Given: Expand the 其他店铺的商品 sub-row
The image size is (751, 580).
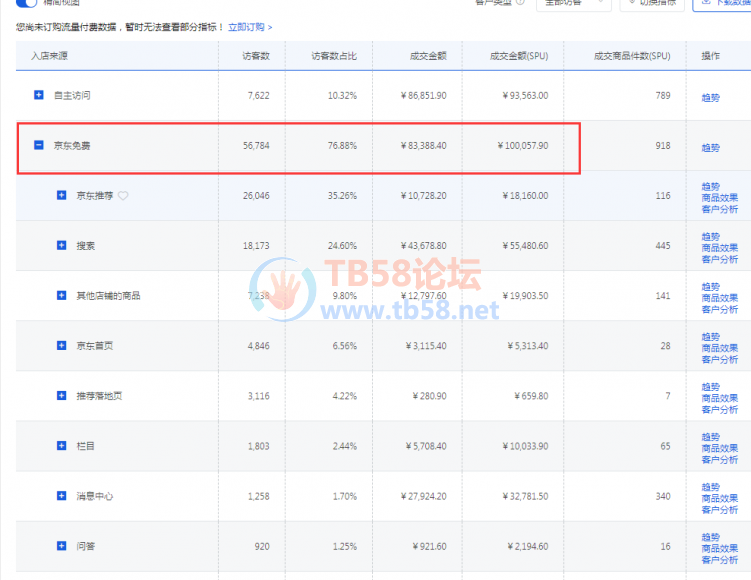Looking at the screenshot, I should 61,295.
